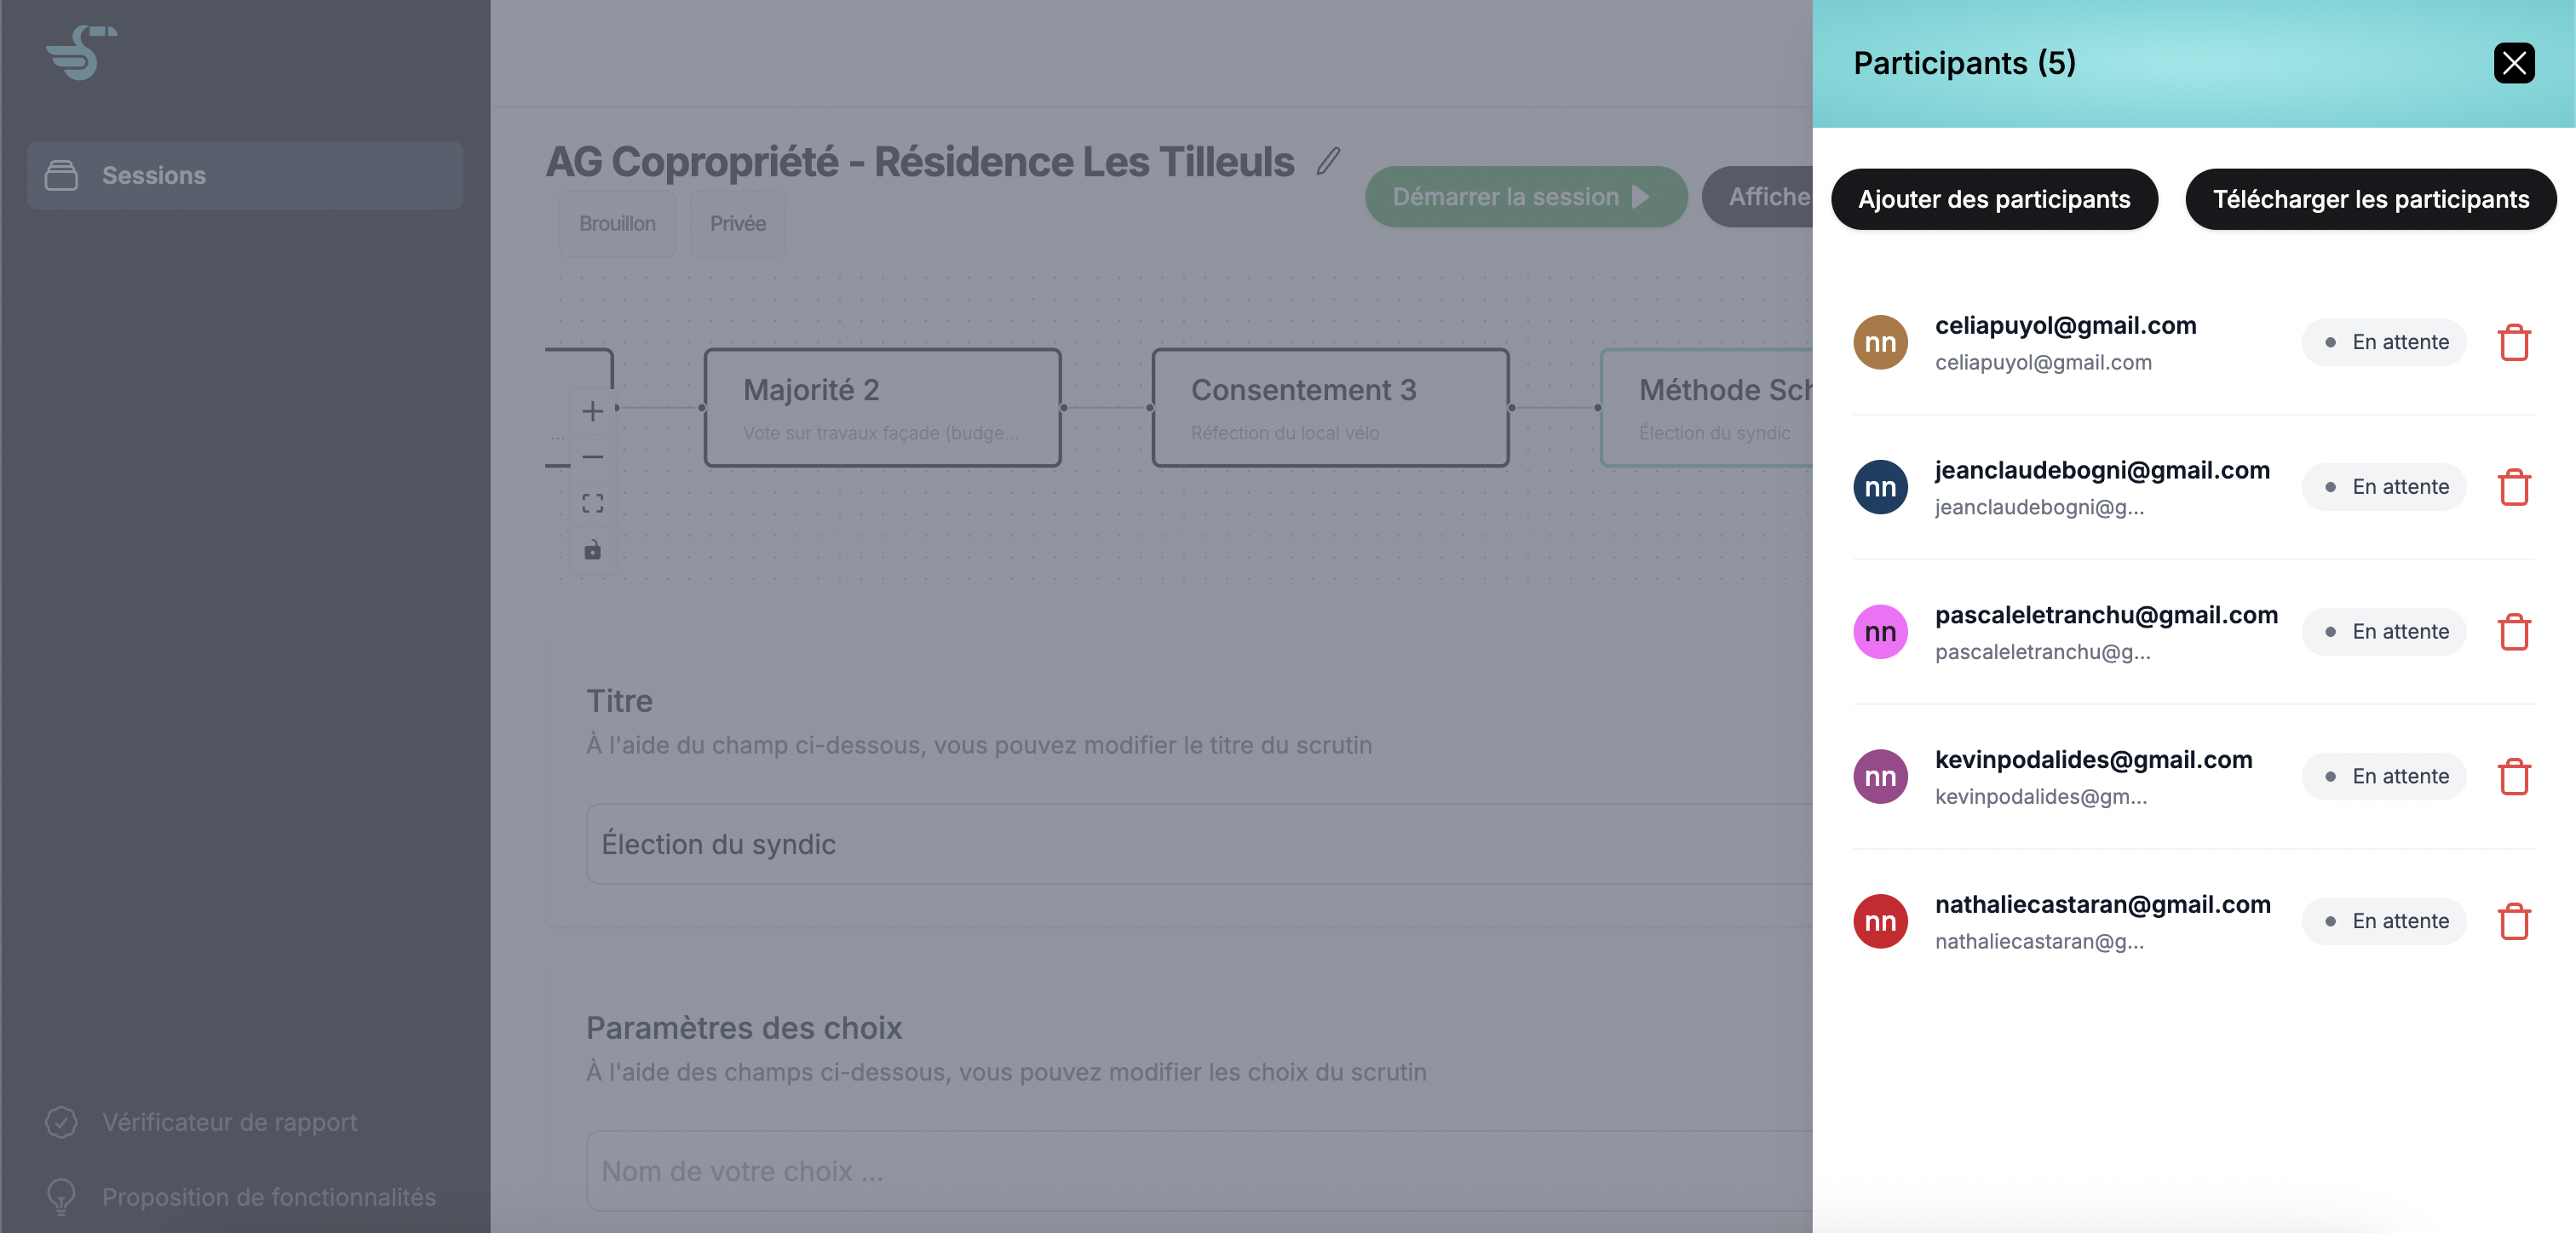2576x1233 pixels.
Task: Open Proposition de fonctionnalités link
Action: click(268, 1197)
